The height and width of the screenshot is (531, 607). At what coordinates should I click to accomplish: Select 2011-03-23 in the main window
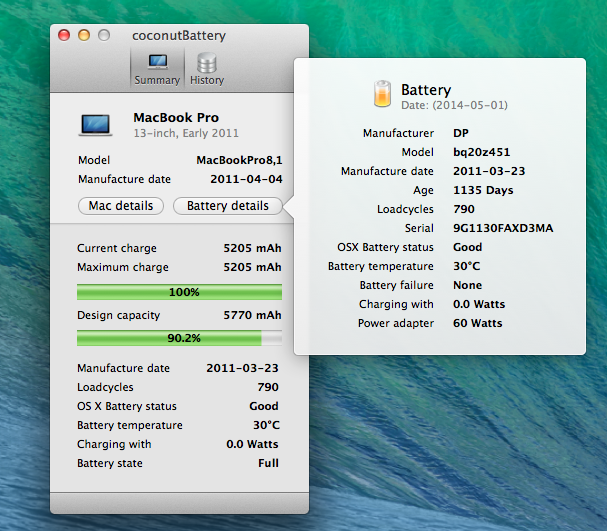tap(242, 368)
